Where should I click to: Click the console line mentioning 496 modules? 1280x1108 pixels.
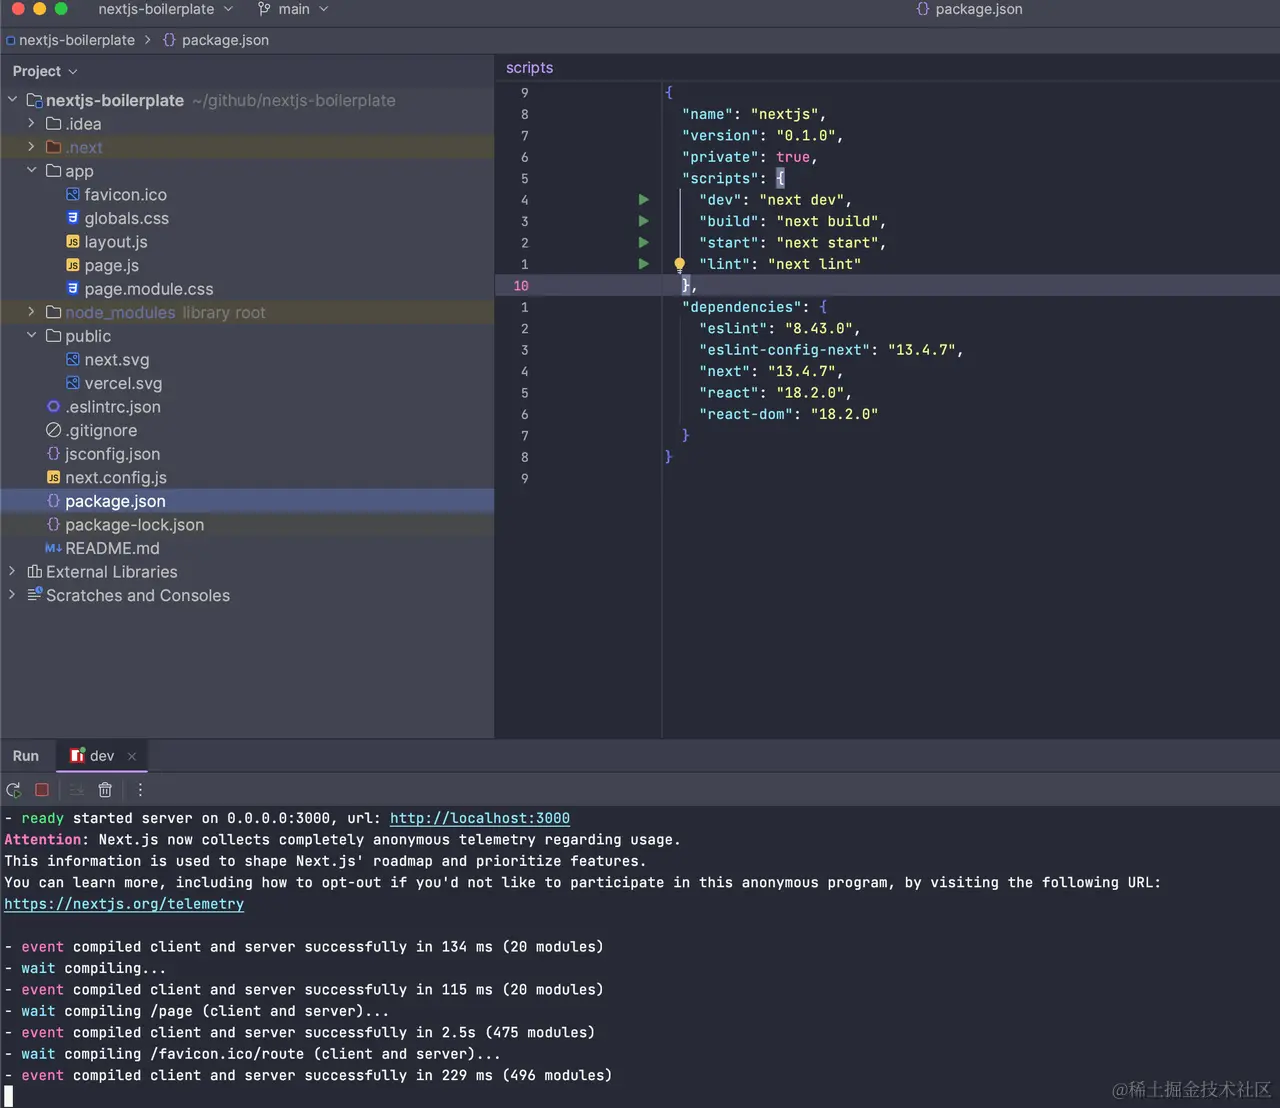(308, 1076)
